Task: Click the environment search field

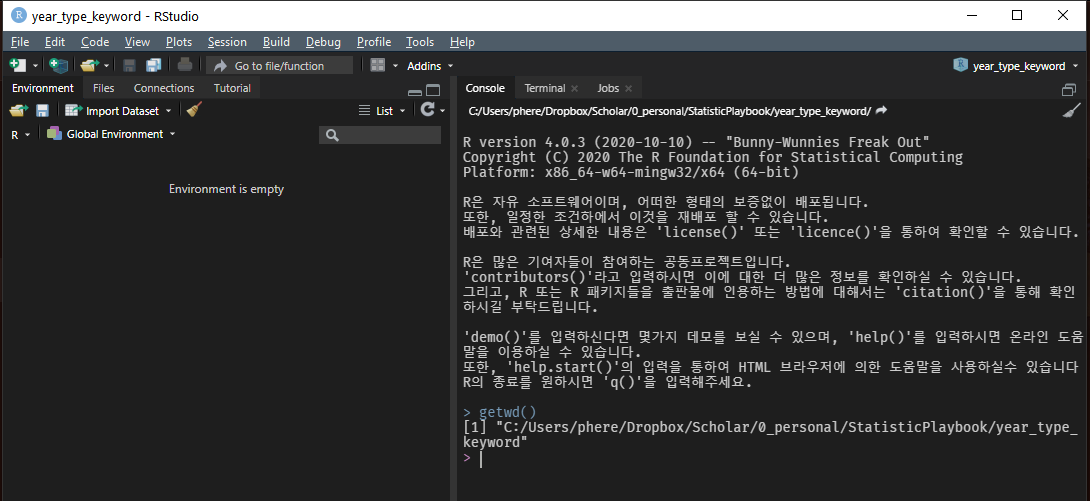Action: (x=380, y=135)
